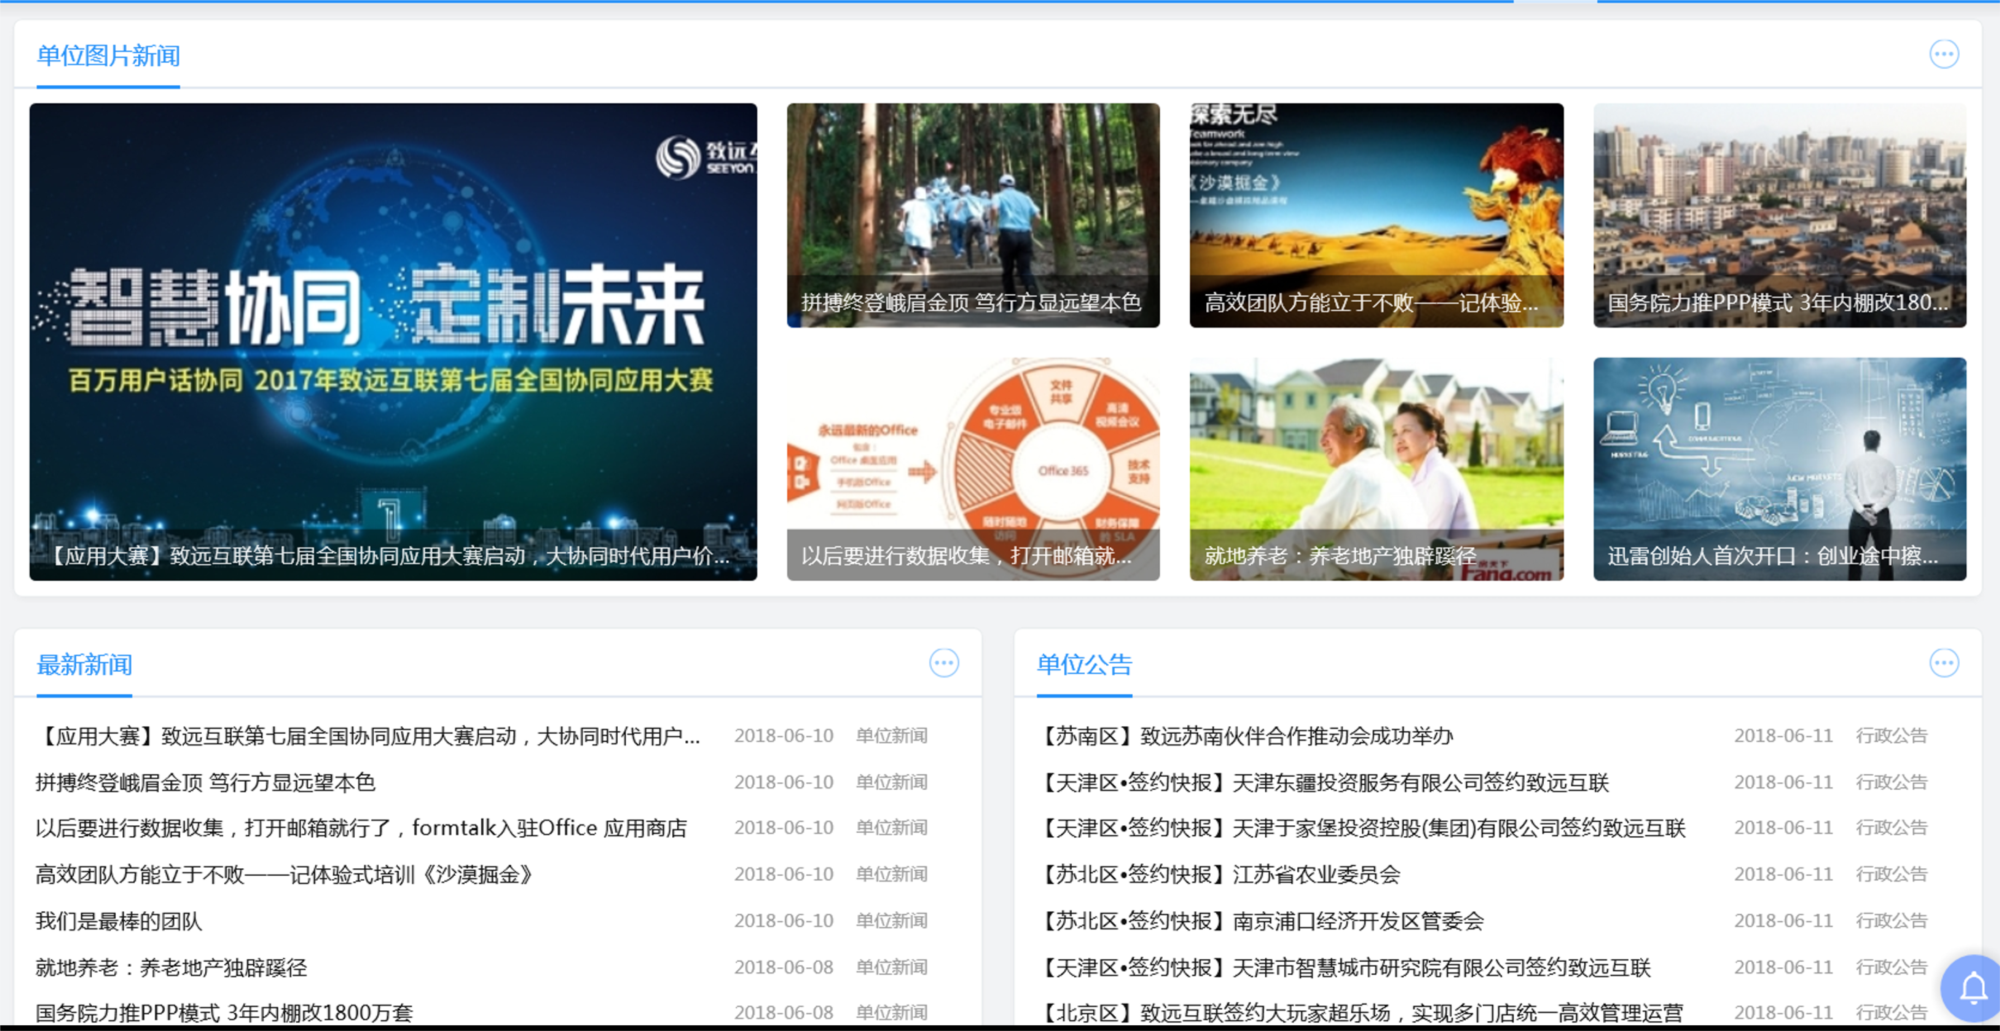
Task: Select the 单位公告 tab
Action: [1084, 665]
